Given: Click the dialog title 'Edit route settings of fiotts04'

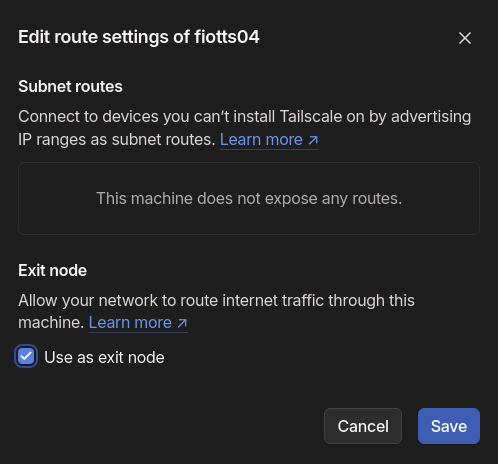Looking at the screenshot, I should (139, 37).
